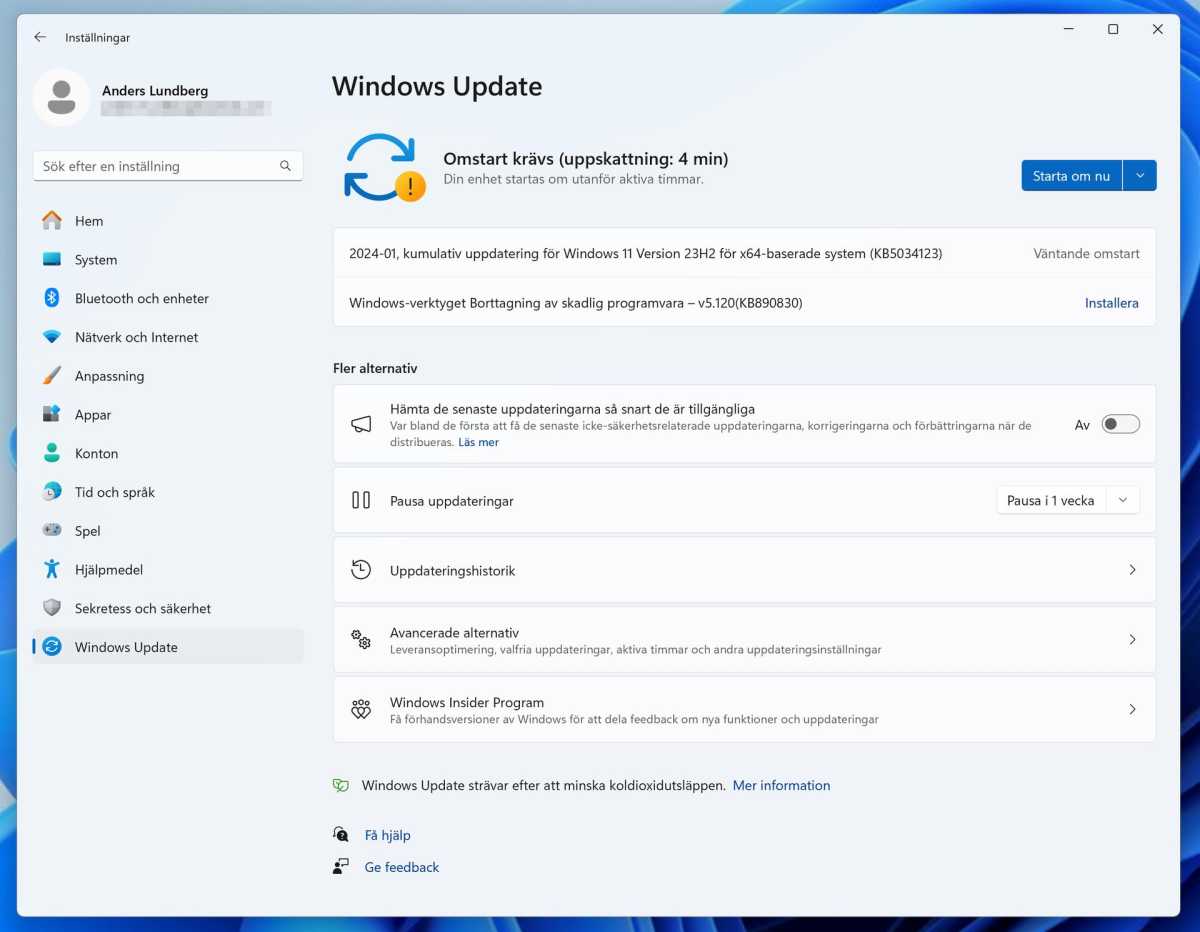Click the Nätverk och Internet wifi icon
Screen dimensions: 1200x932
[x=52, y=337]
